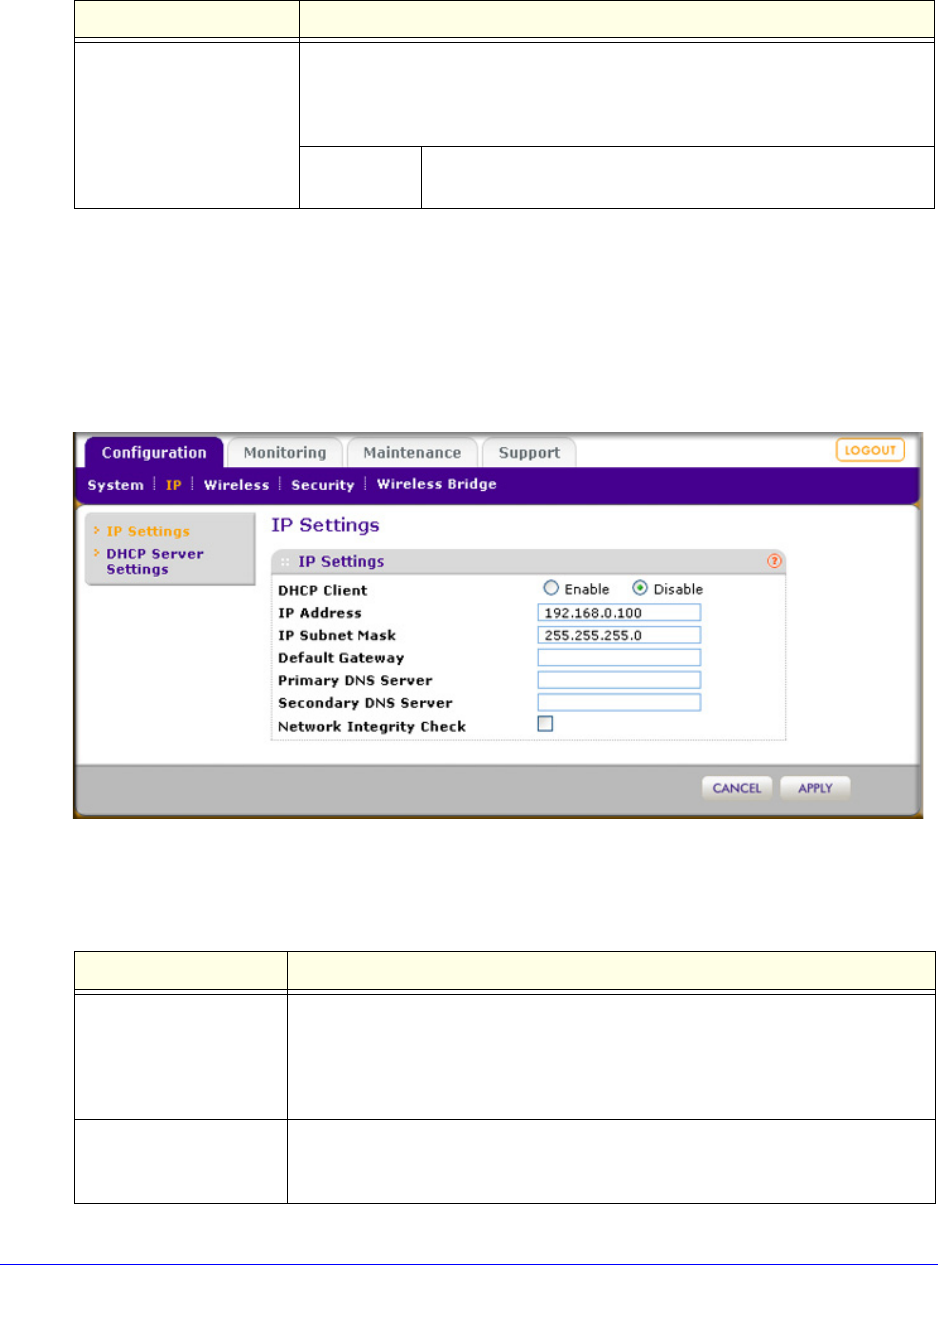The height and width of the screenshot is (1334, 939).
Task: Open the Support tab
Action: click(529, 452)
